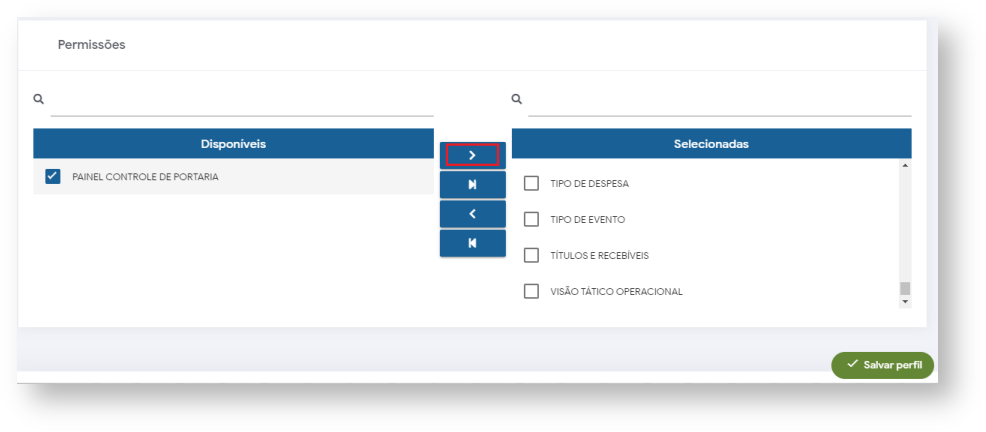The image size is (986, 432).
Task: Click the move all left button
Action: tap(472, 243)
